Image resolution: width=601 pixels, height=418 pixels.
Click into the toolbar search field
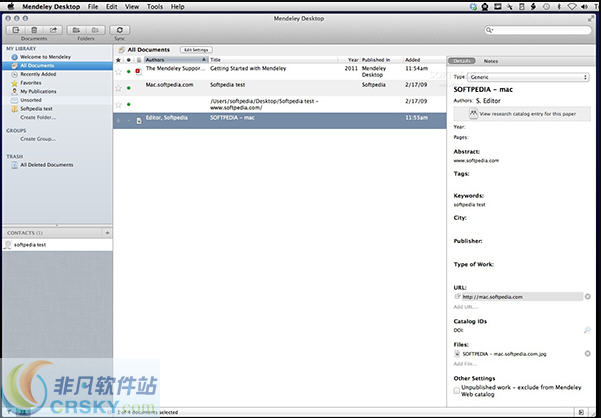538,30
